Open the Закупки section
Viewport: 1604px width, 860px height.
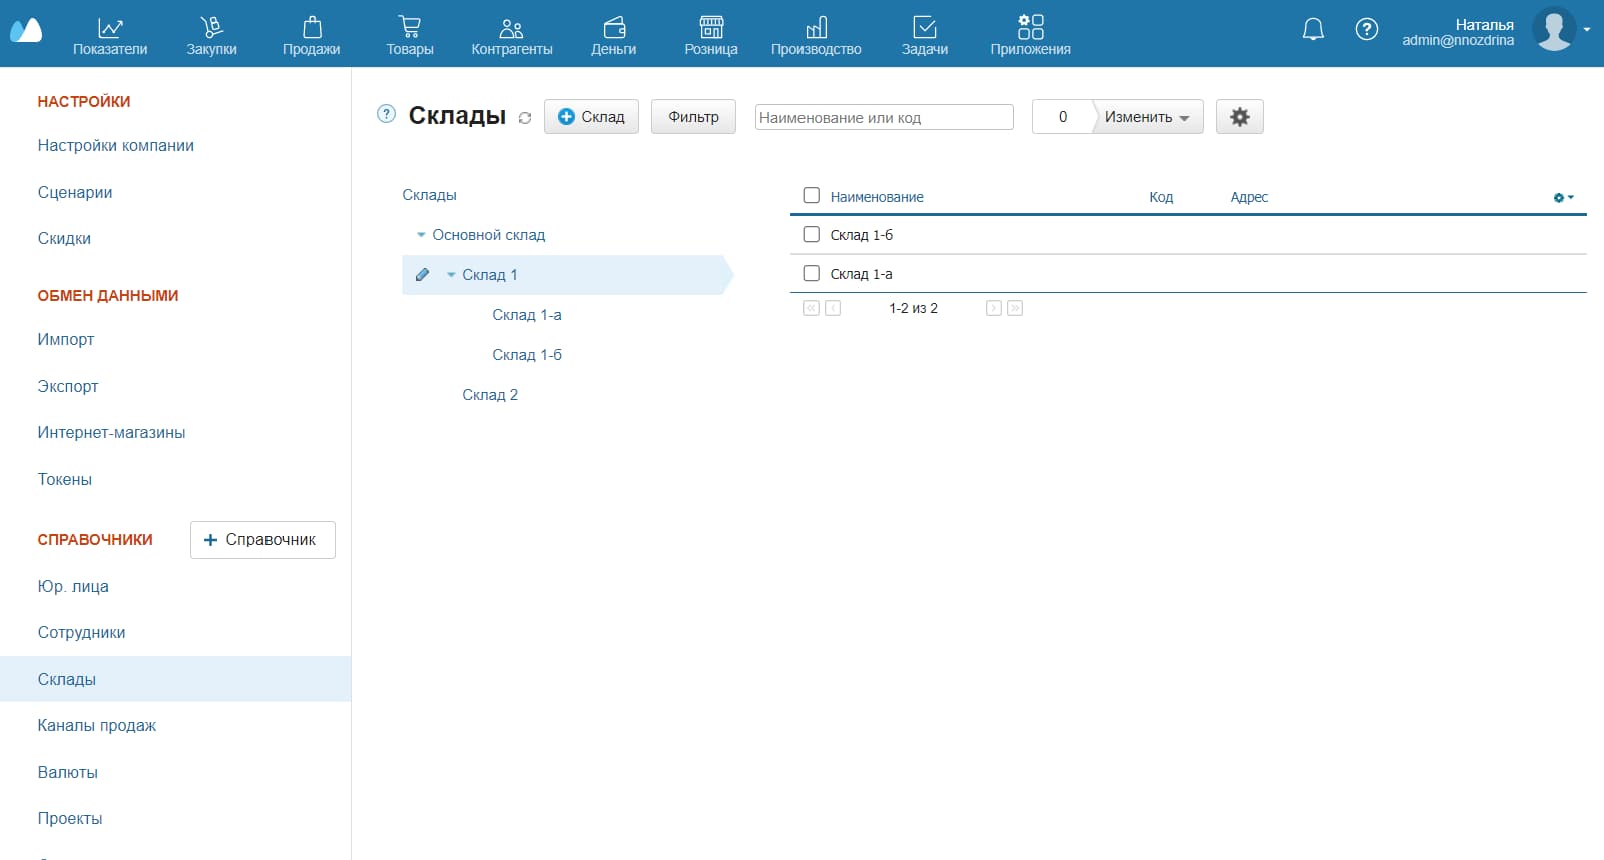[211, 35]
